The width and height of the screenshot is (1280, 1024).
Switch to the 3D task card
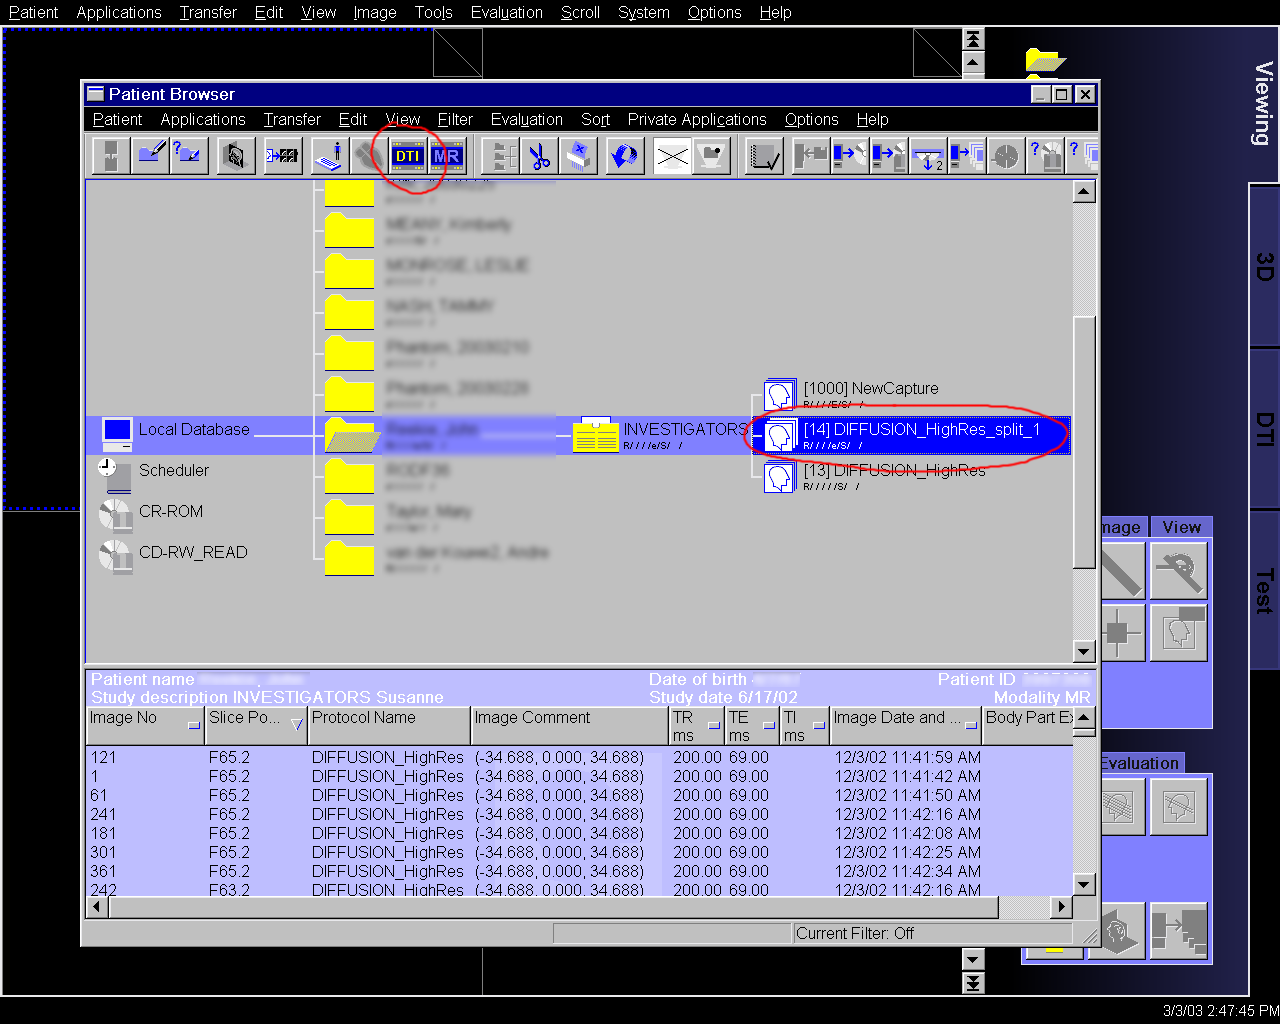pyautogui.click(x=1264, y=267)
